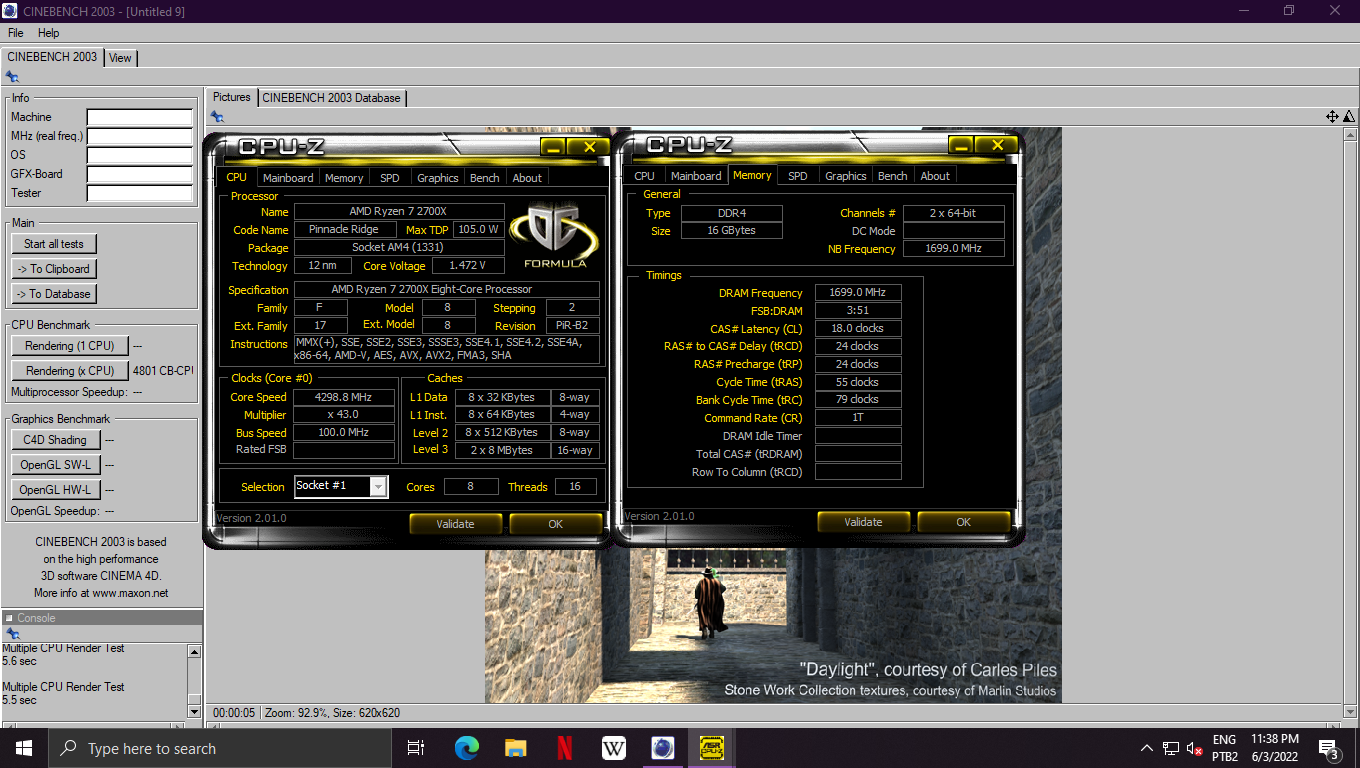Click the Machine input field

coord(139,117)
